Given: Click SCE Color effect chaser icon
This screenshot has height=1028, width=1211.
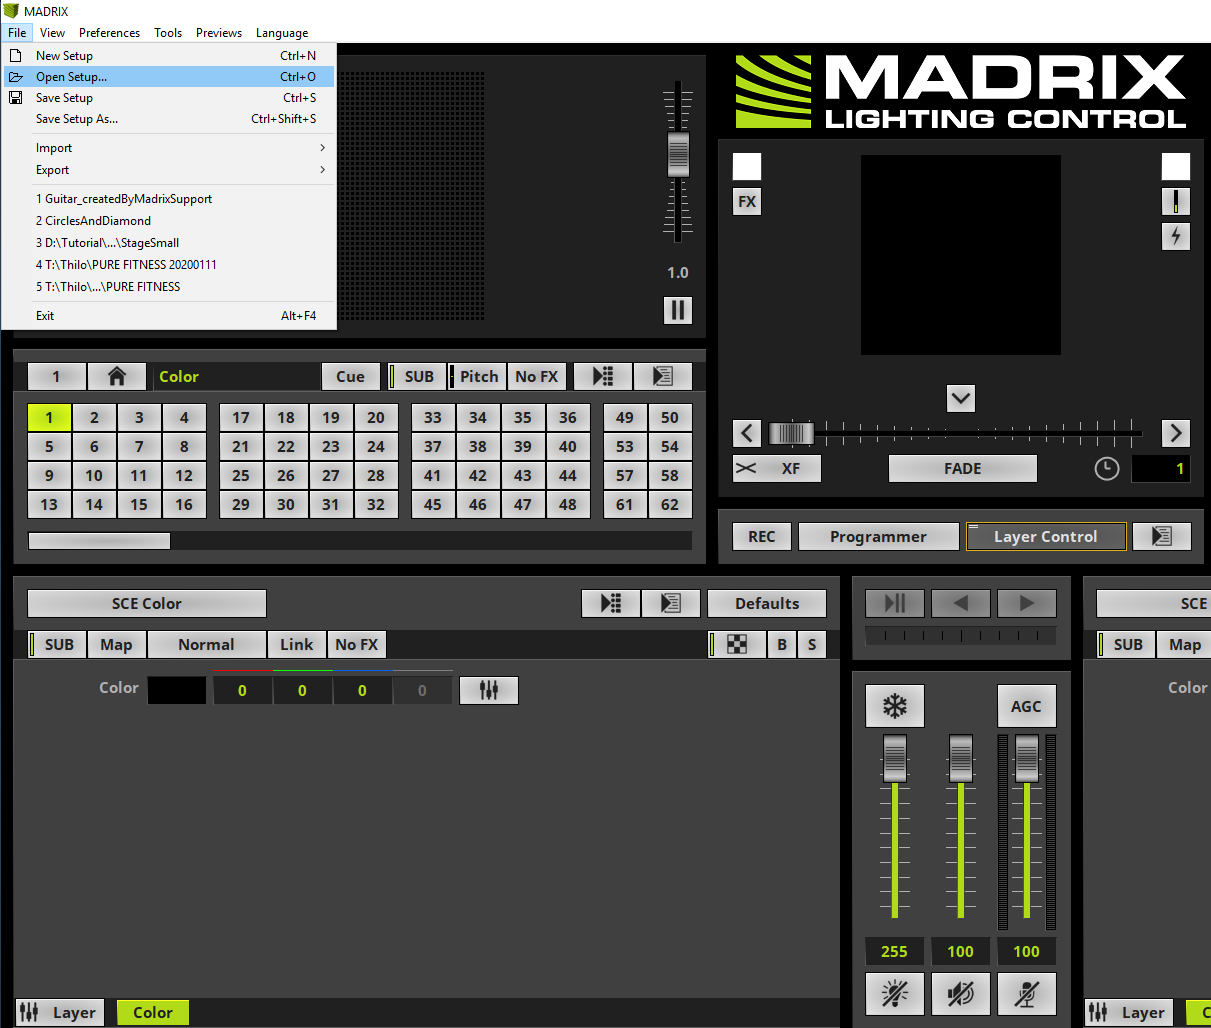Looking at the screenshot, I should click(611, 603).
